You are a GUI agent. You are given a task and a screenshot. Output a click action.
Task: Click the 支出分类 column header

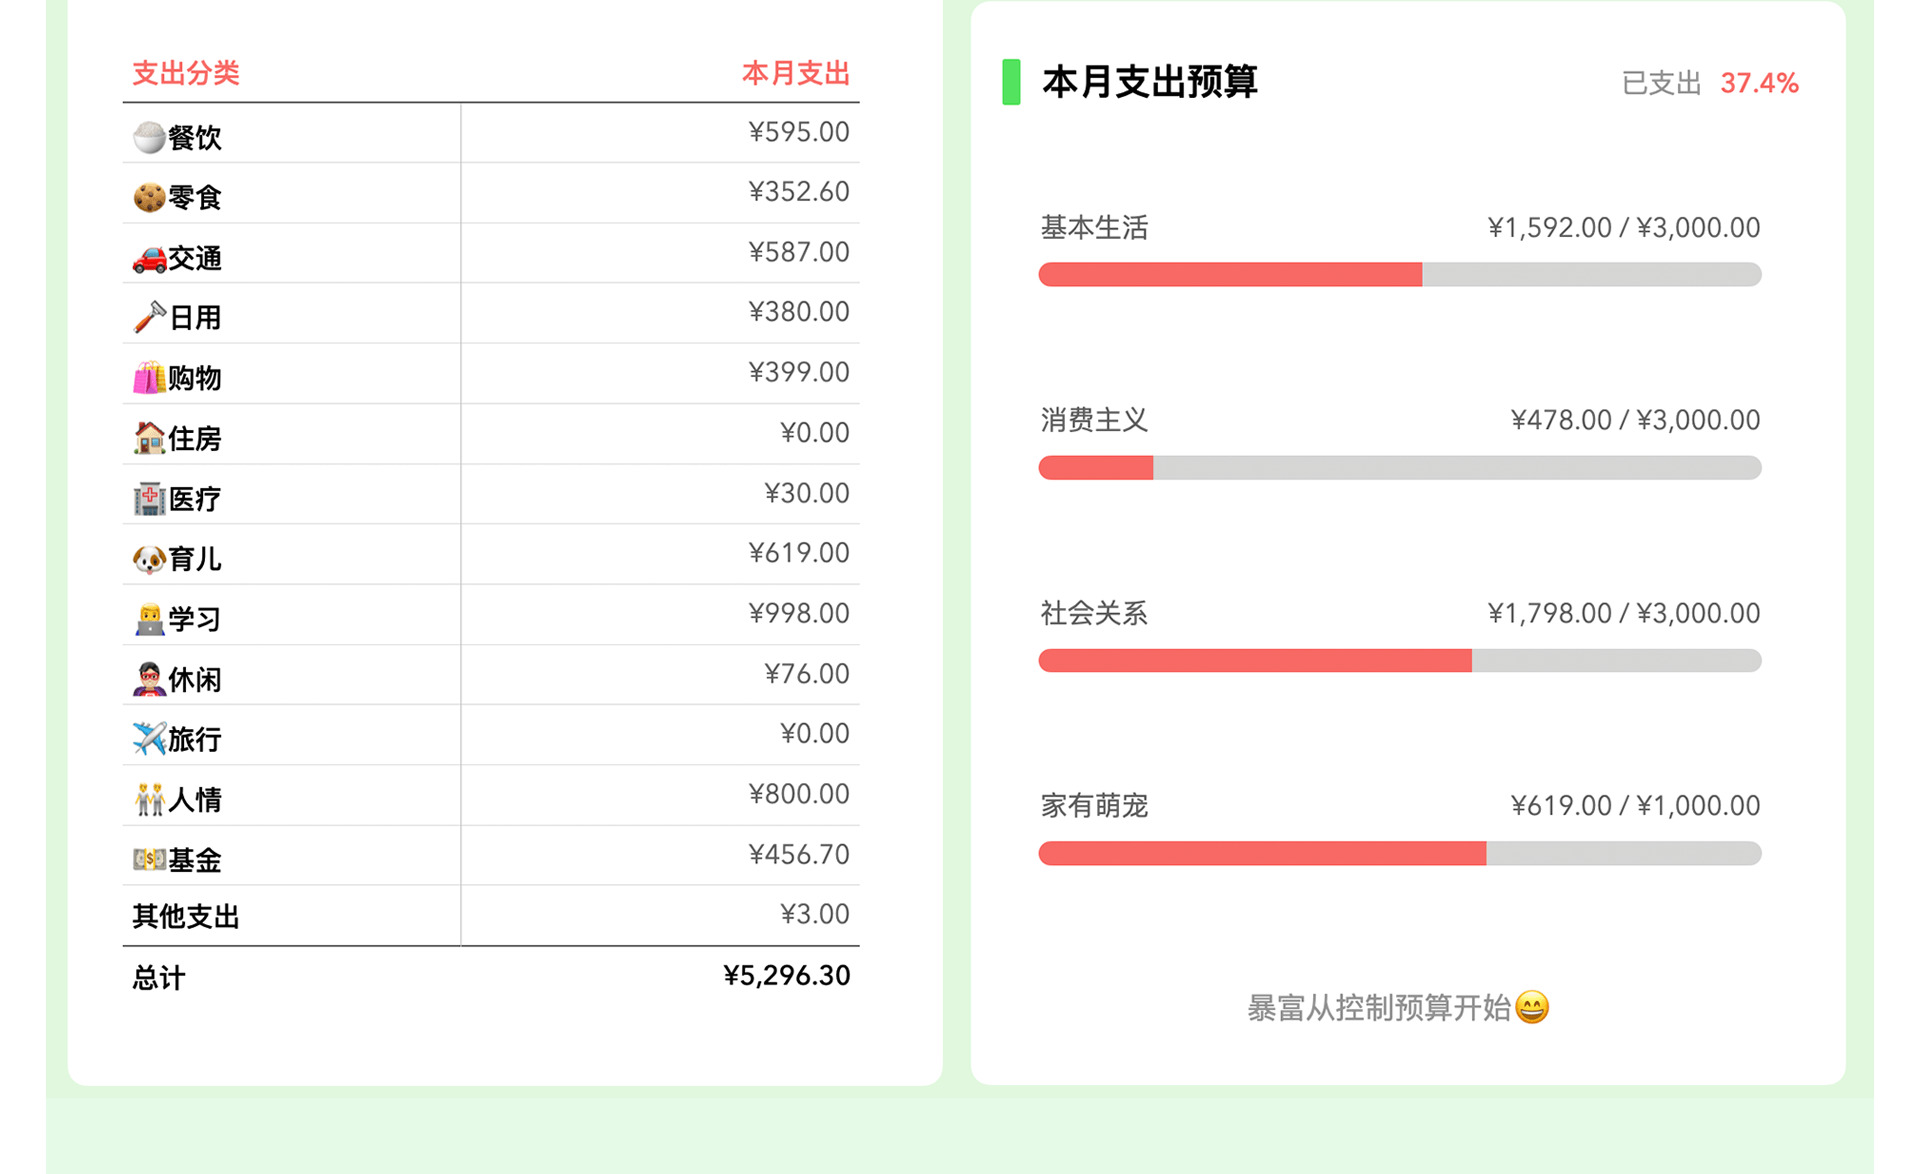coord(186,73)
